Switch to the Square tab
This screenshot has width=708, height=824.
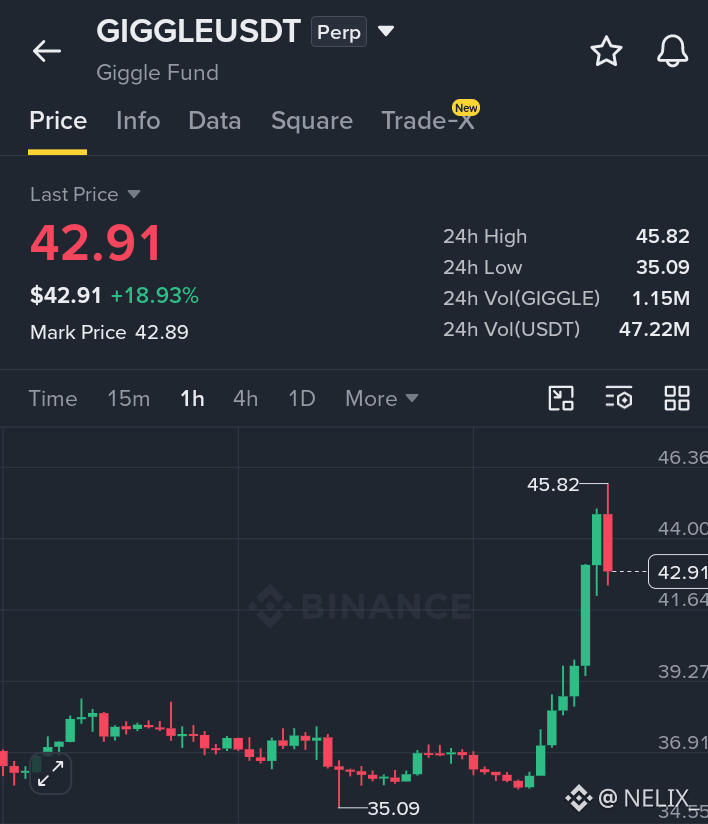312,121
